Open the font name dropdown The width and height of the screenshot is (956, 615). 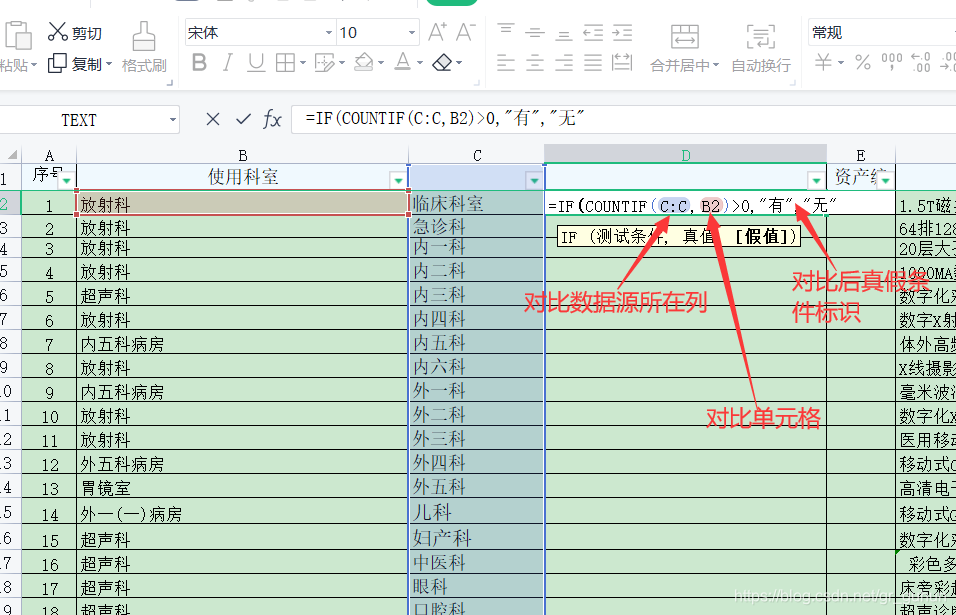[330, 31]
